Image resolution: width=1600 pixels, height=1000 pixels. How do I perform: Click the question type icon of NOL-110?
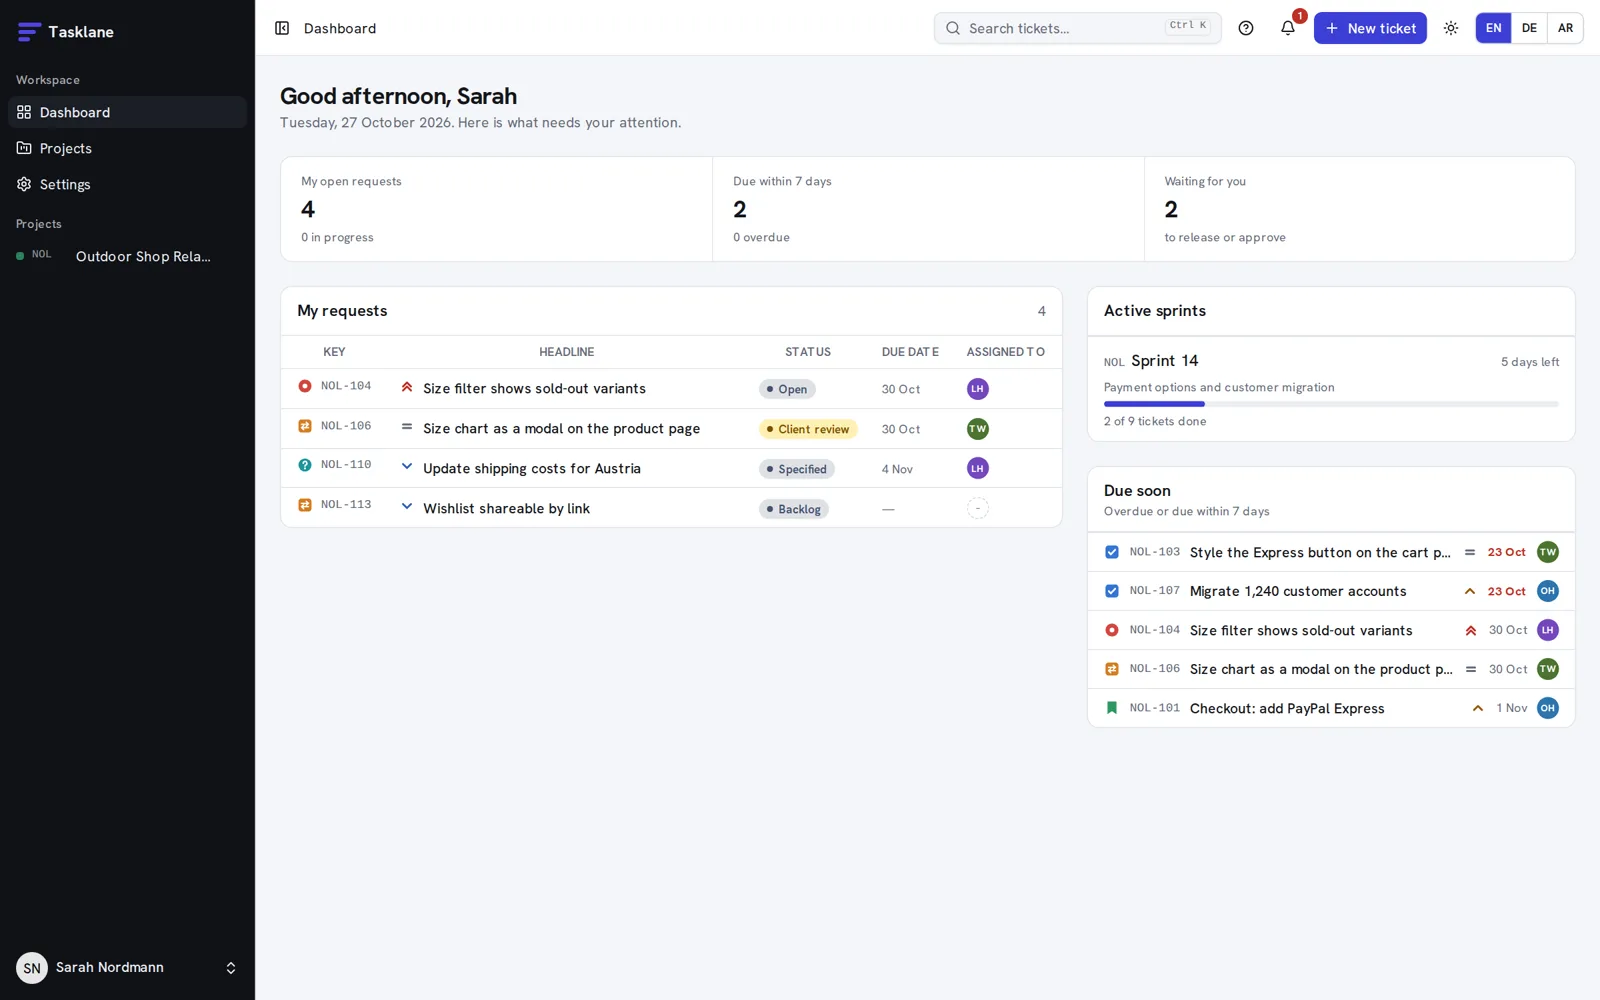click(305, 465)
